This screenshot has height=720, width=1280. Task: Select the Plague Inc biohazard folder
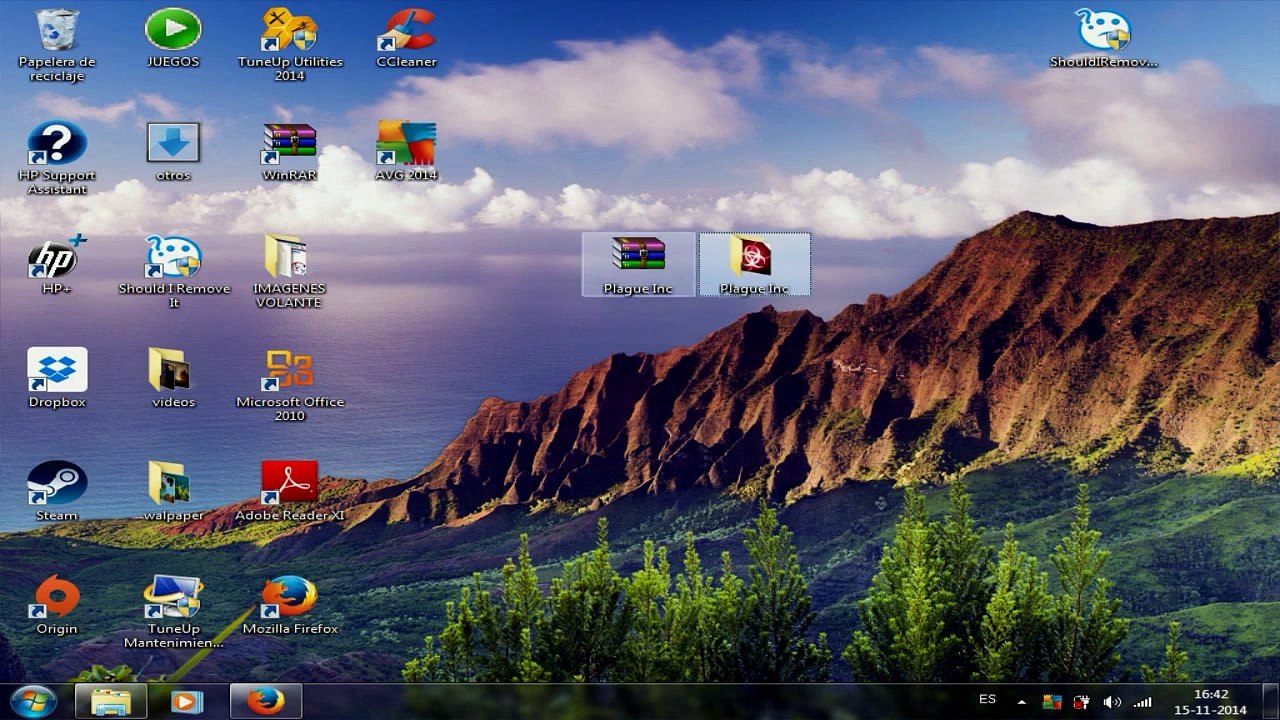754,265
